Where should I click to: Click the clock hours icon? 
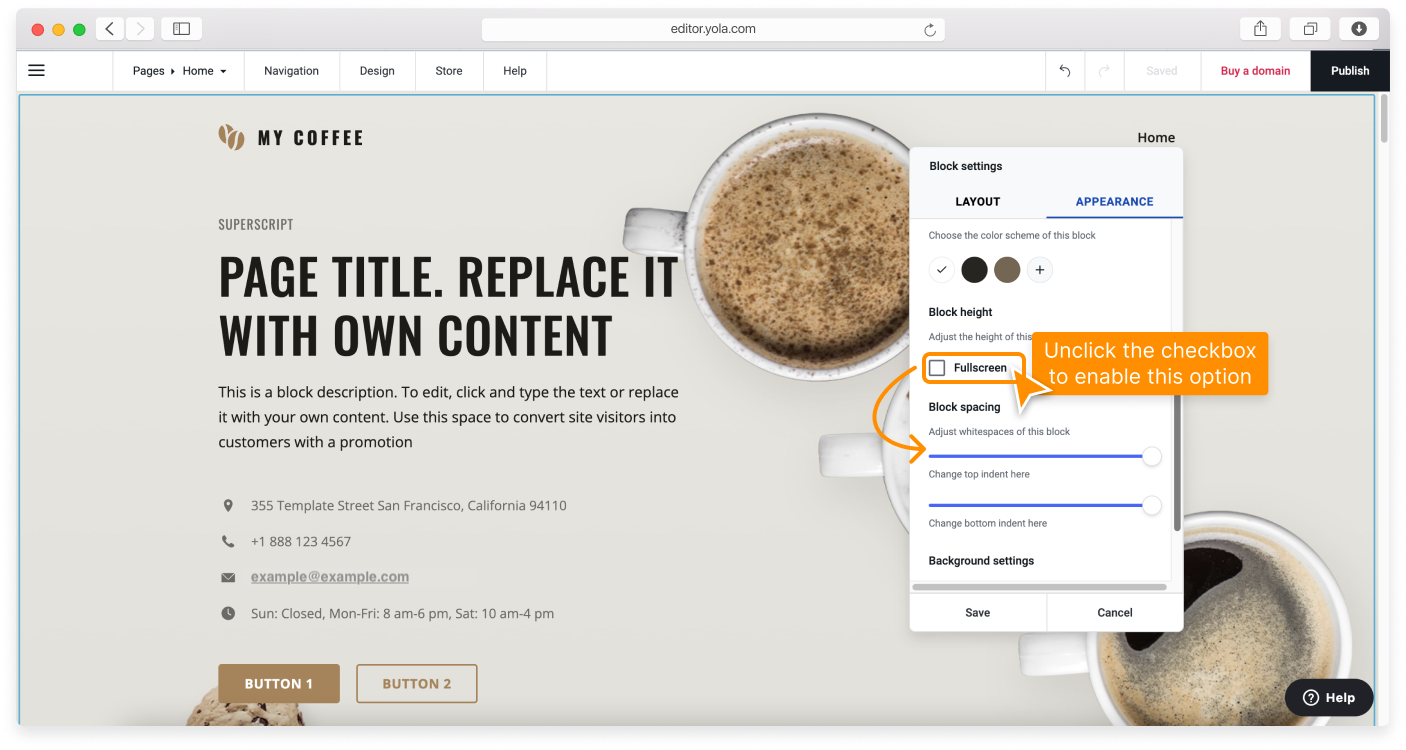(x=228, y=613)
